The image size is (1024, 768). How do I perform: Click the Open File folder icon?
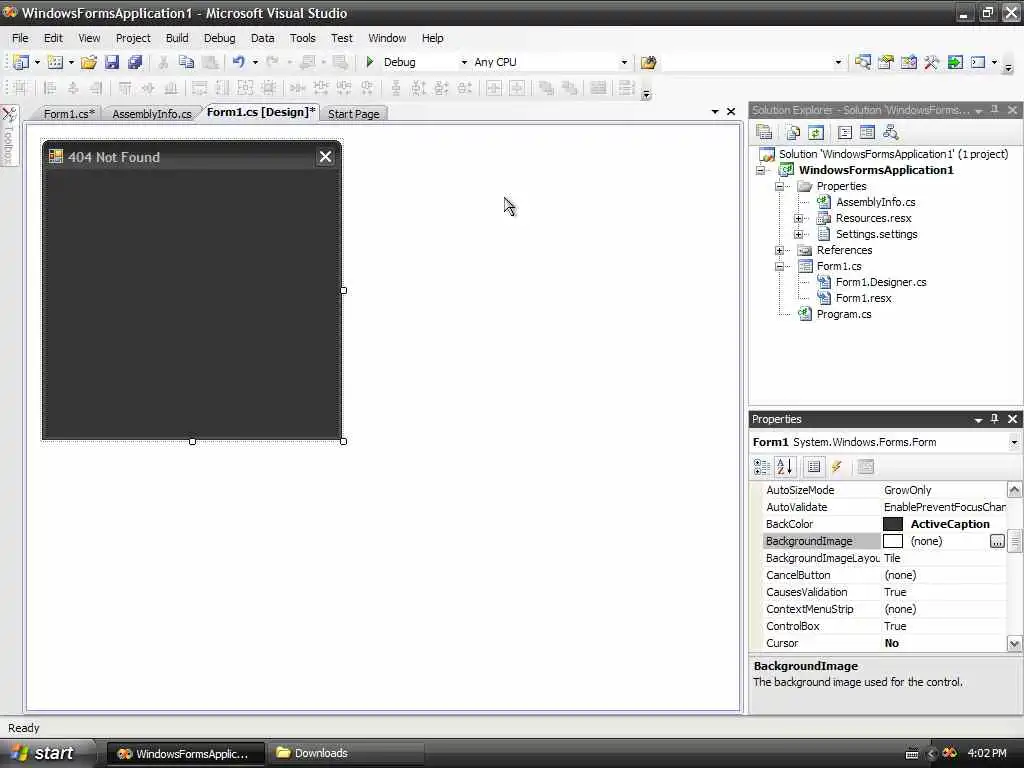(89, 62)
